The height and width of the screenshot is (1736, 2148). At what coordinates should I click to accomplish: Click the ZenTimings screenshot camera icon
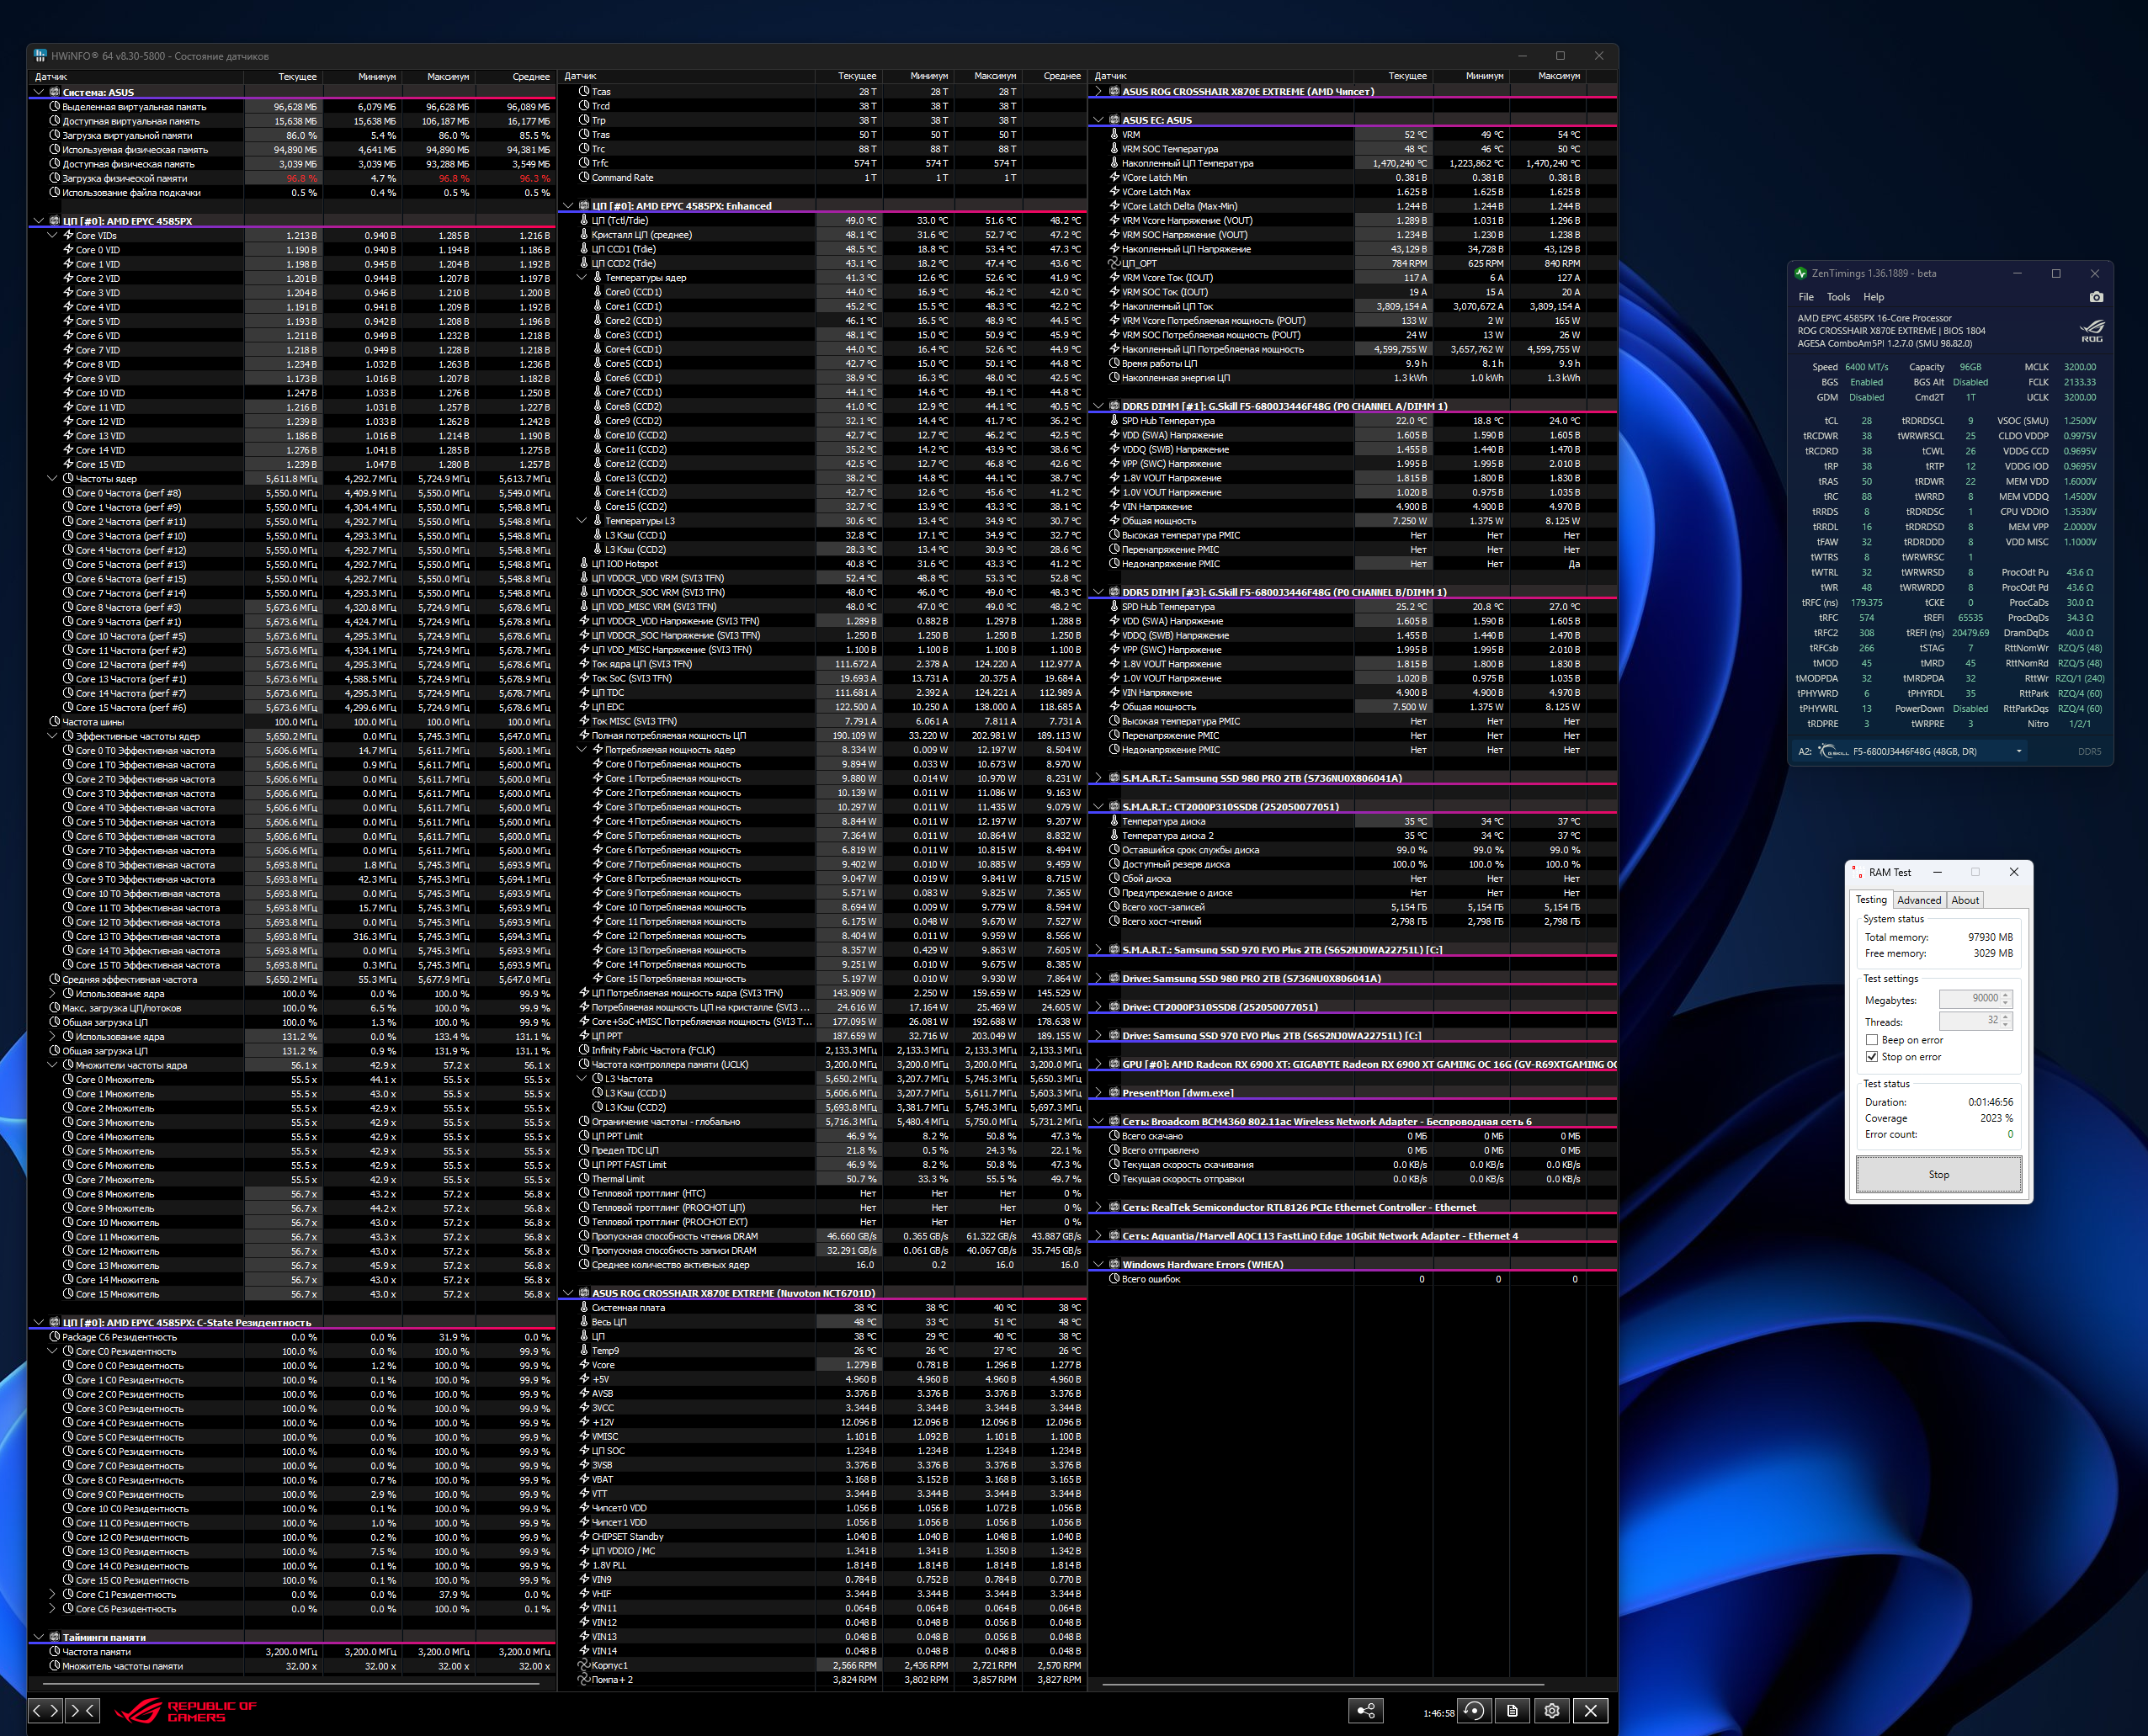point(2096,297)
